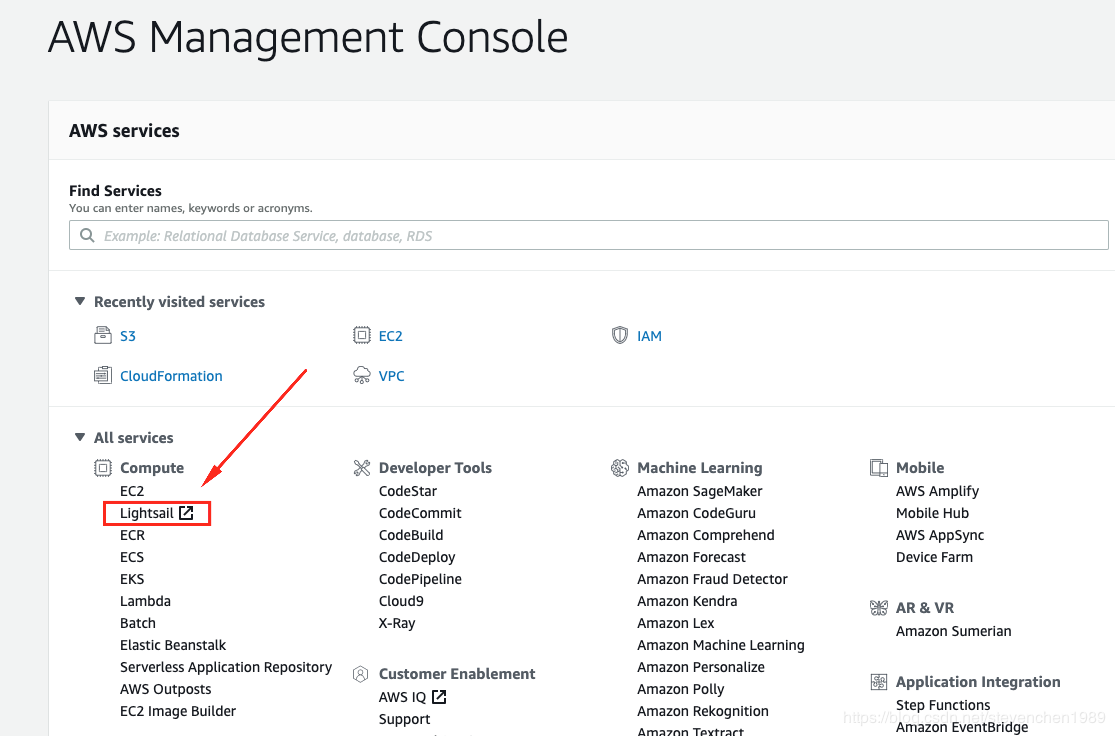Collapse the All services section
1115x736 pixels.
79,437
